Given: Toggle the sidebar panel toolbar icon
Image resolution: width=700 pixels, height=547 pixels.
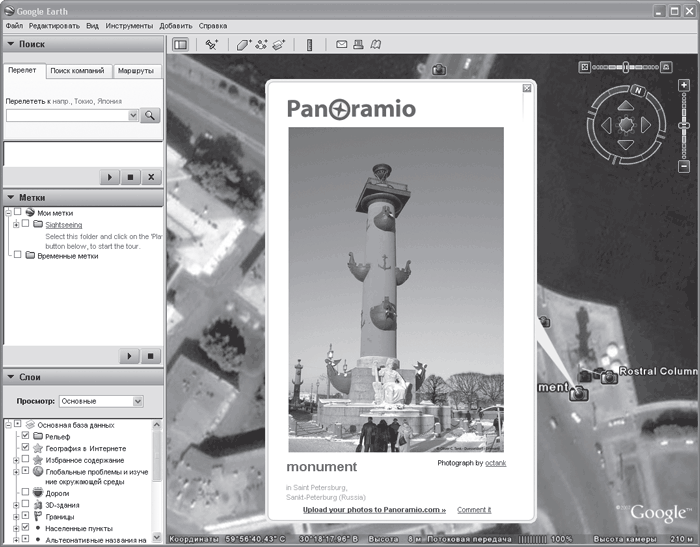Looking at the screenshot, I should (x=180, y=45).
